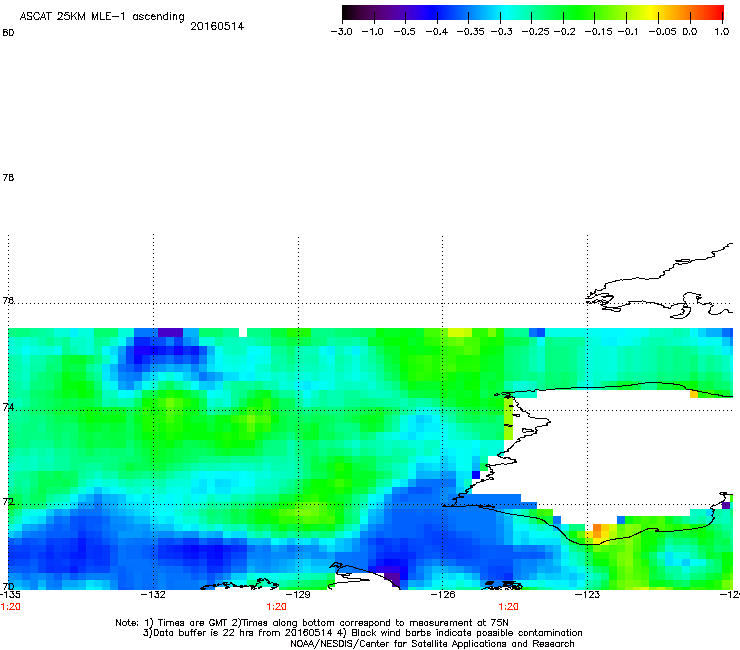This screenshot has width=740, height=650.
Task: Click the -0.25 color scale label
Action: click(535, 32)
